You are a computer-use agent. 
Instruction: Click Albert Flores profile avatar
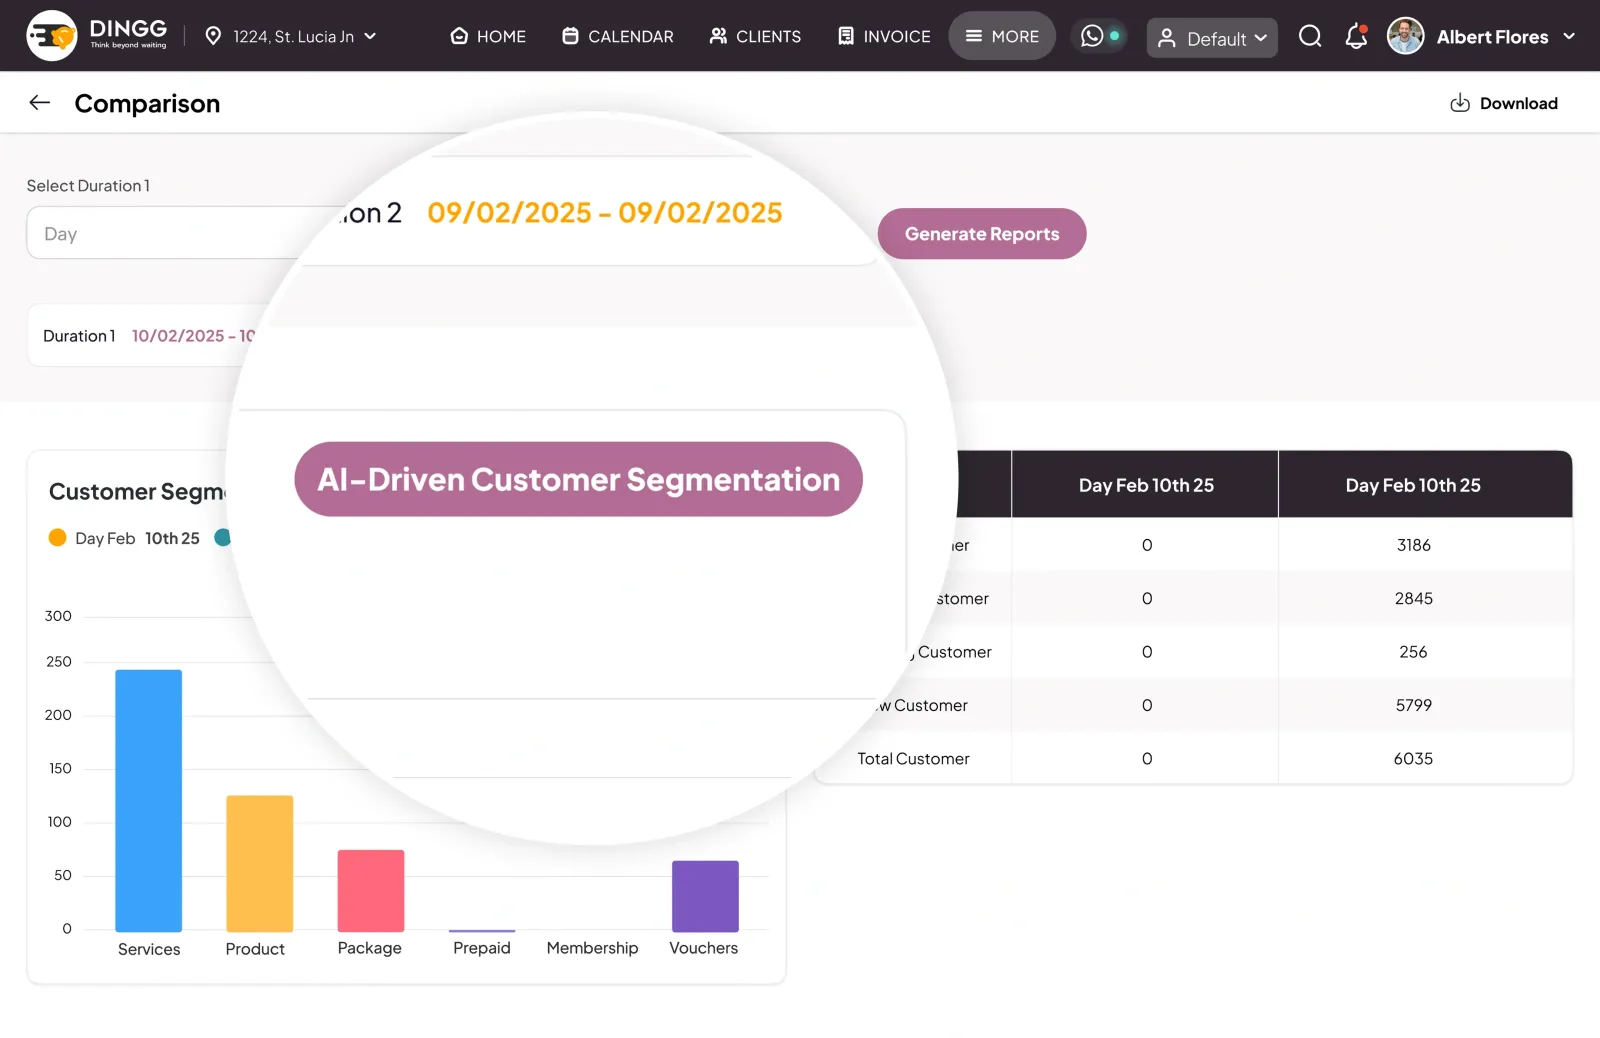click(1405, 36)
